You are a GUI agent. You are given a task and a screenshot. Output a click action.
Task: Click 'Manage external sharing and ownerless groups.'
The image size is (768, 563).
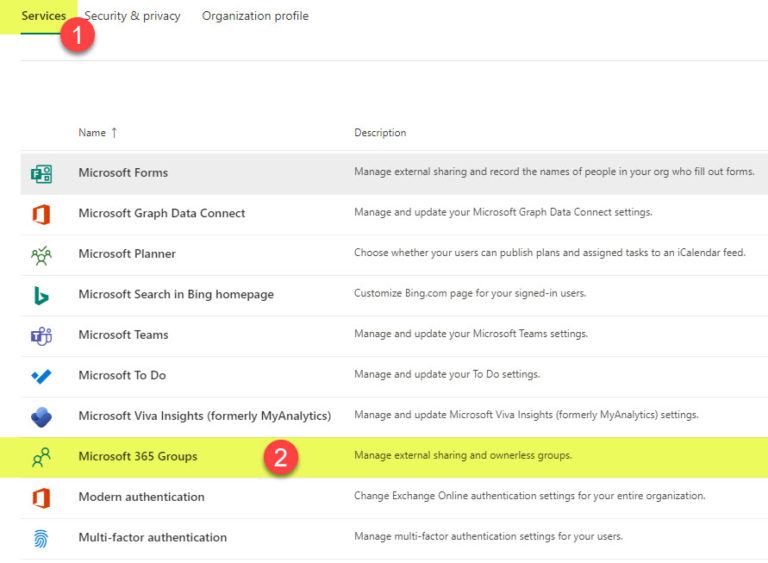point(462,455)
